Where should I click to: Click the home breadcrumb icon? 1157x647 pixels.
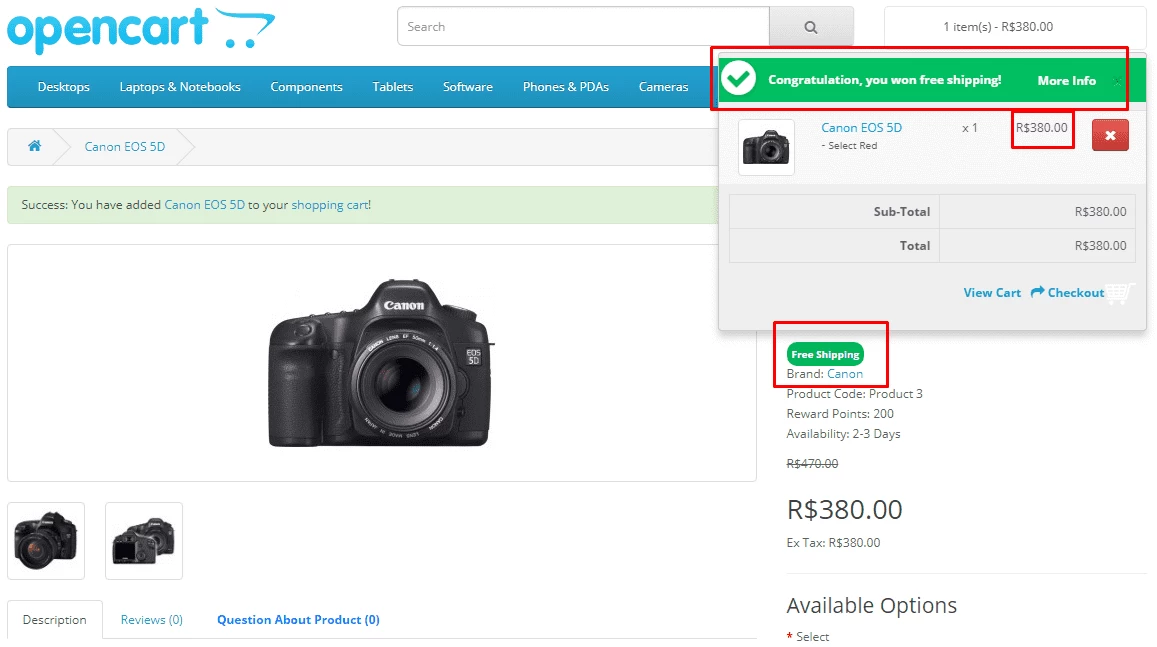[34, 146]
